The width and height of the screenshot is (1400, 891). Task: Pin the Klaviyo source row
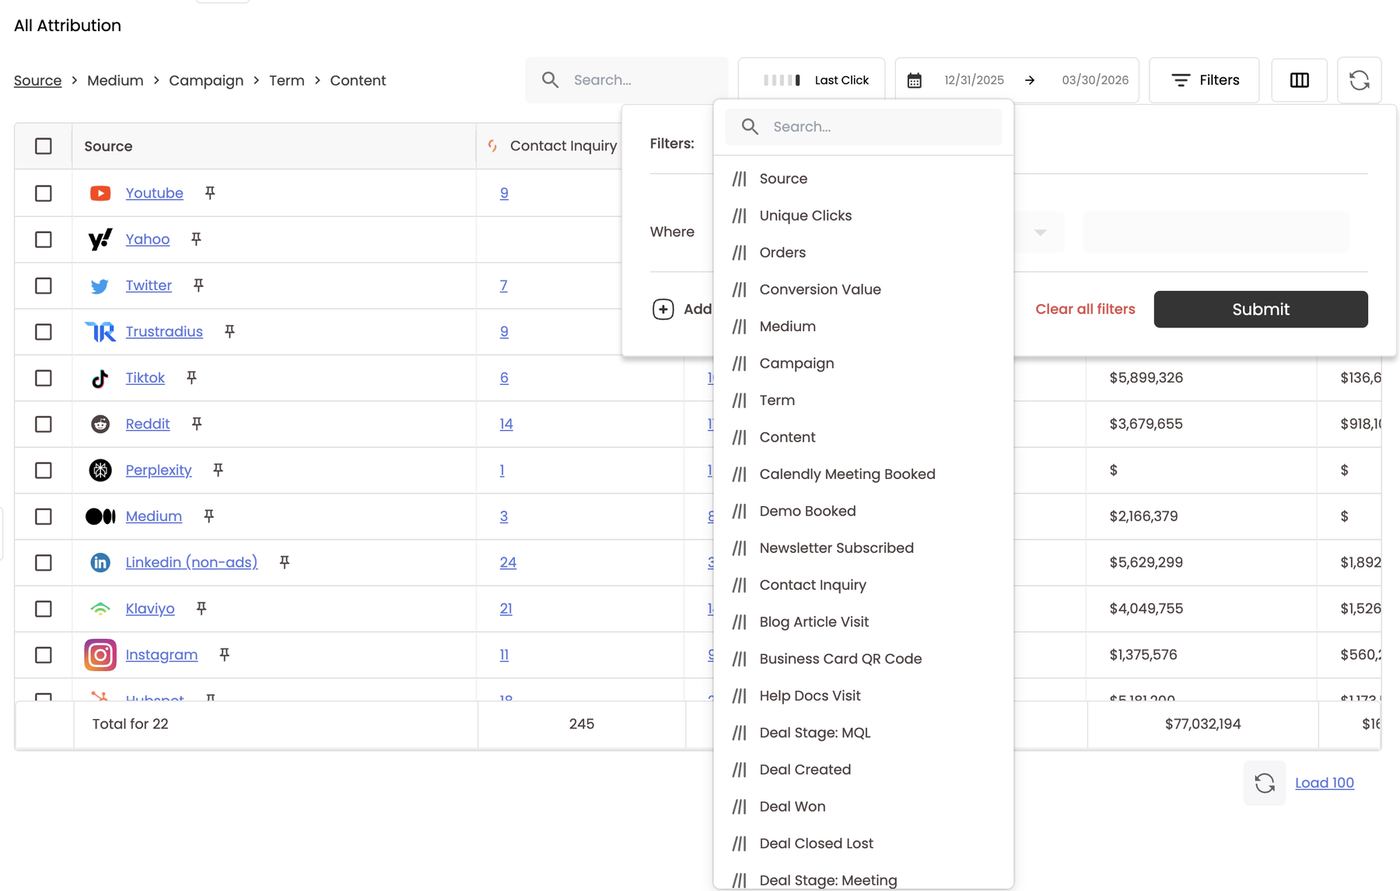click(x=201, y=608)
